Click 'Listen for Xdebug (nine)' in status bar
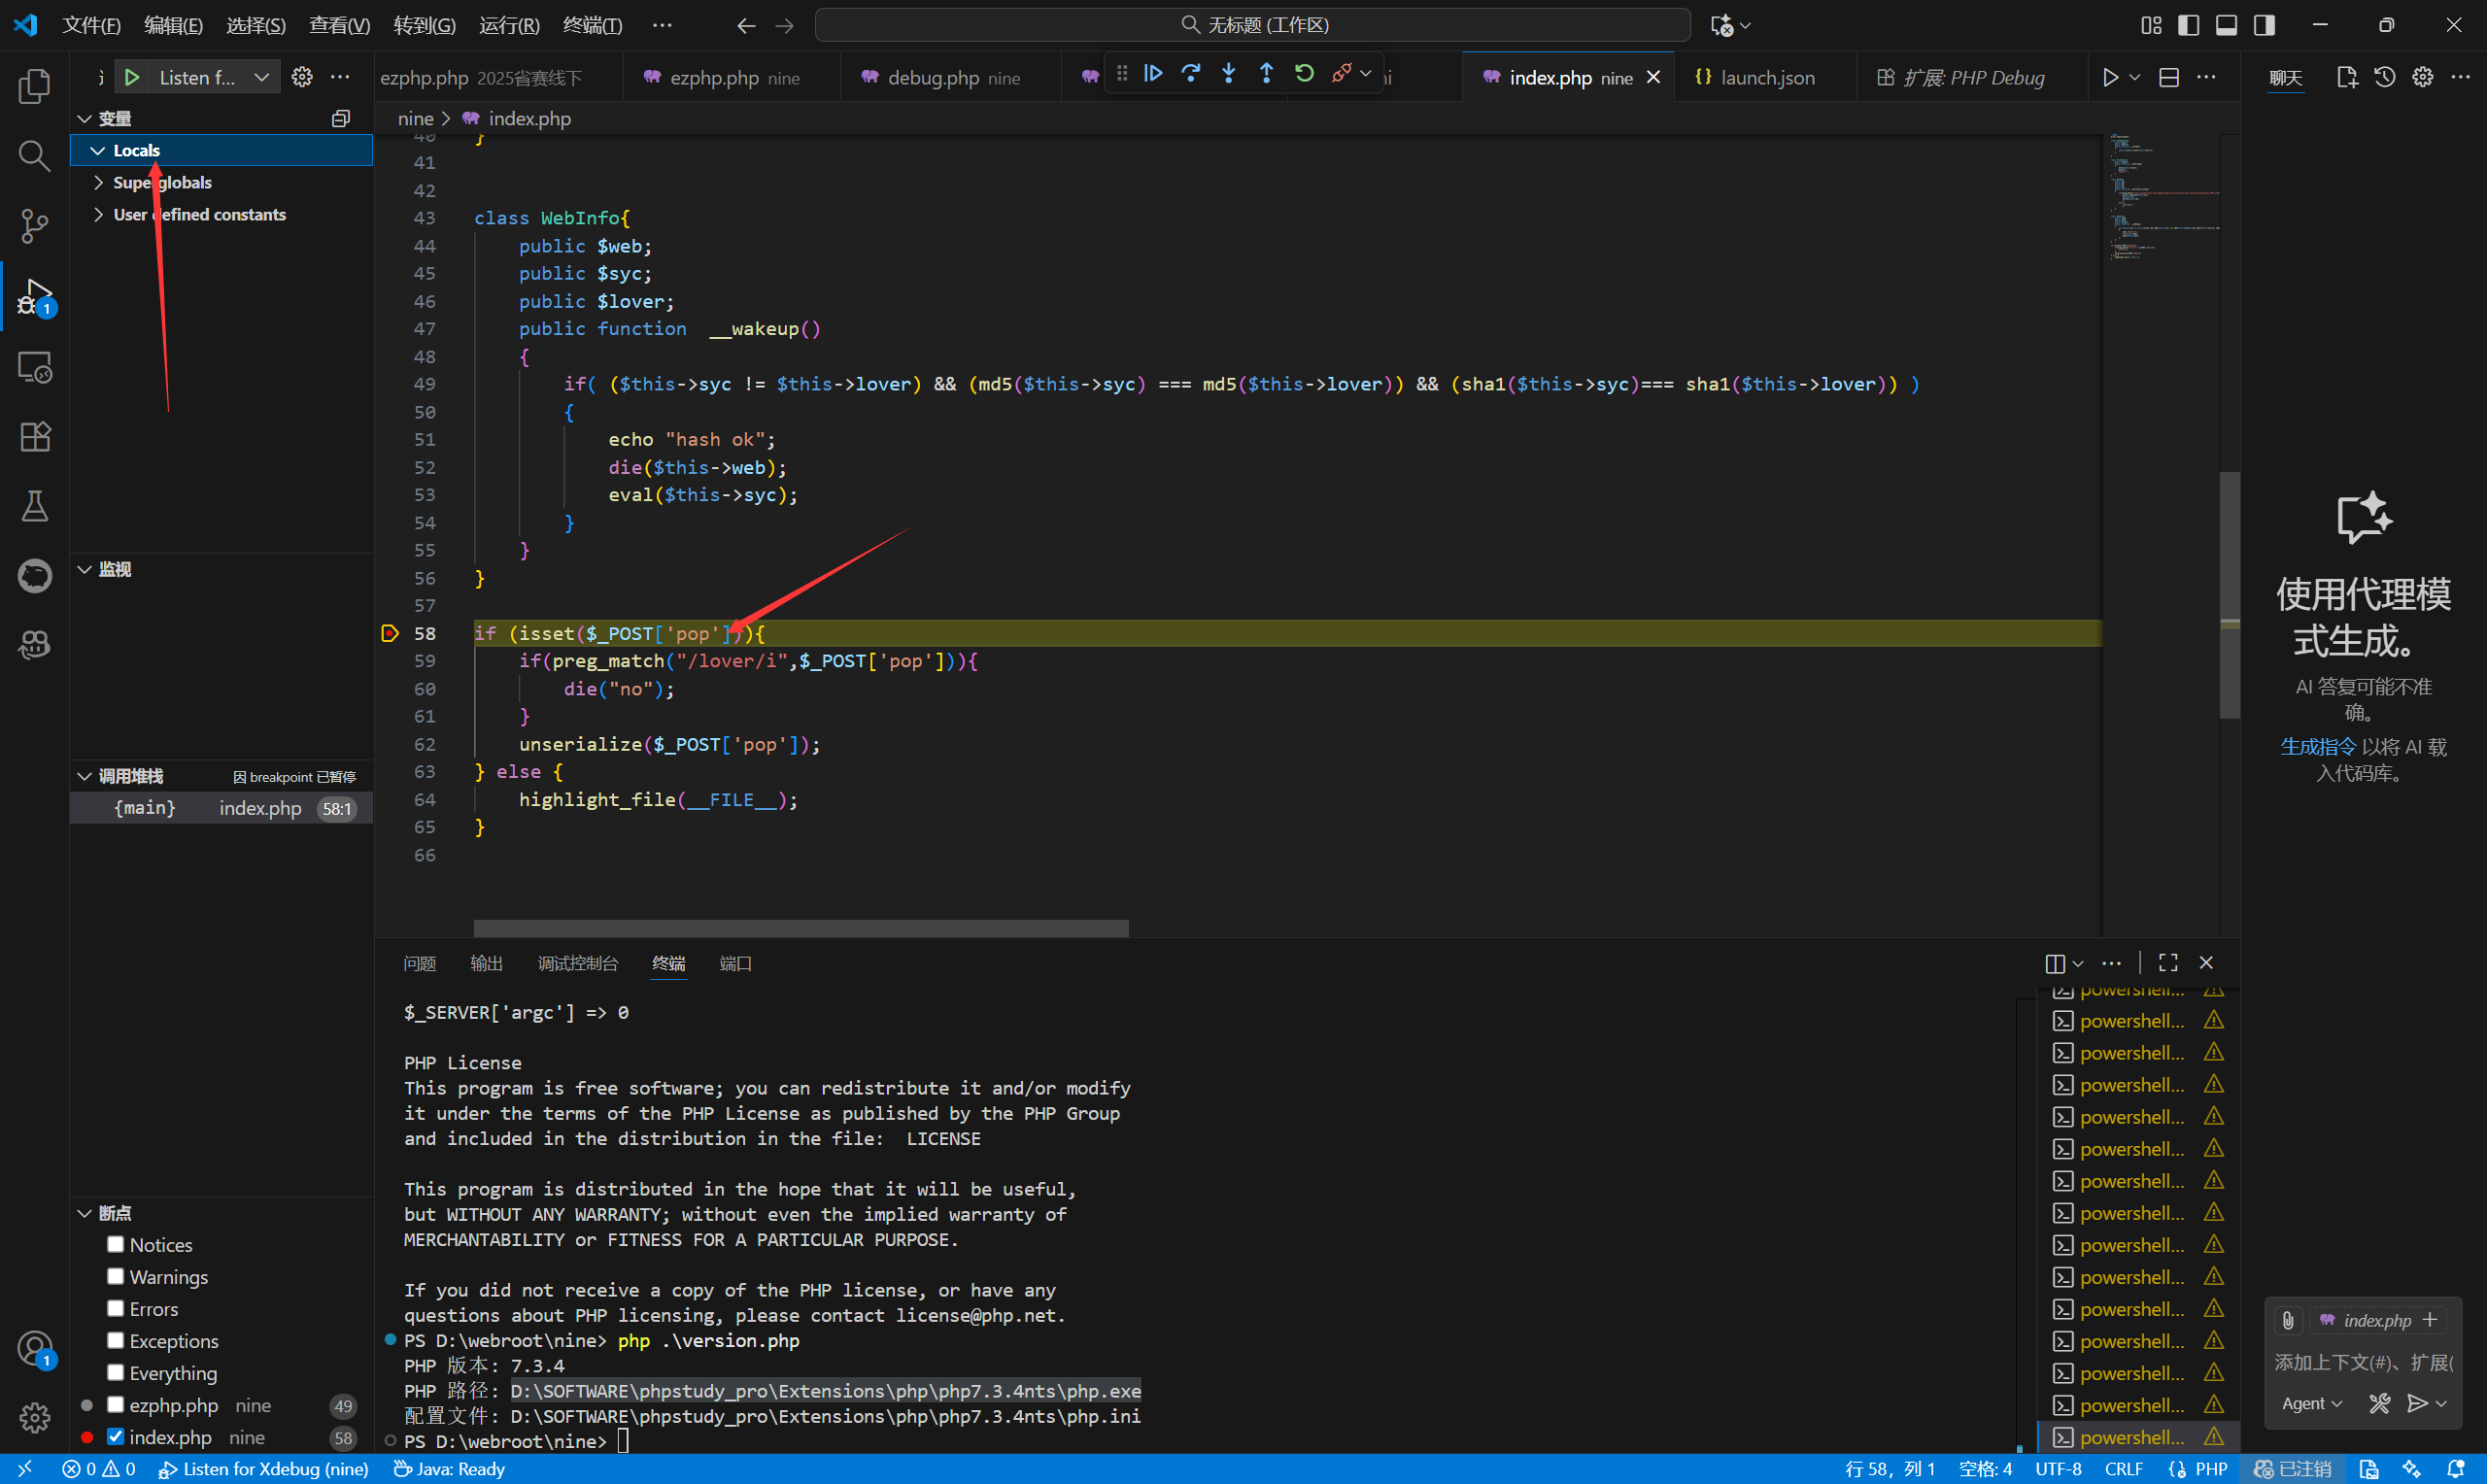Viewport: 2487px width, 1484px height. pos(263,1468)
